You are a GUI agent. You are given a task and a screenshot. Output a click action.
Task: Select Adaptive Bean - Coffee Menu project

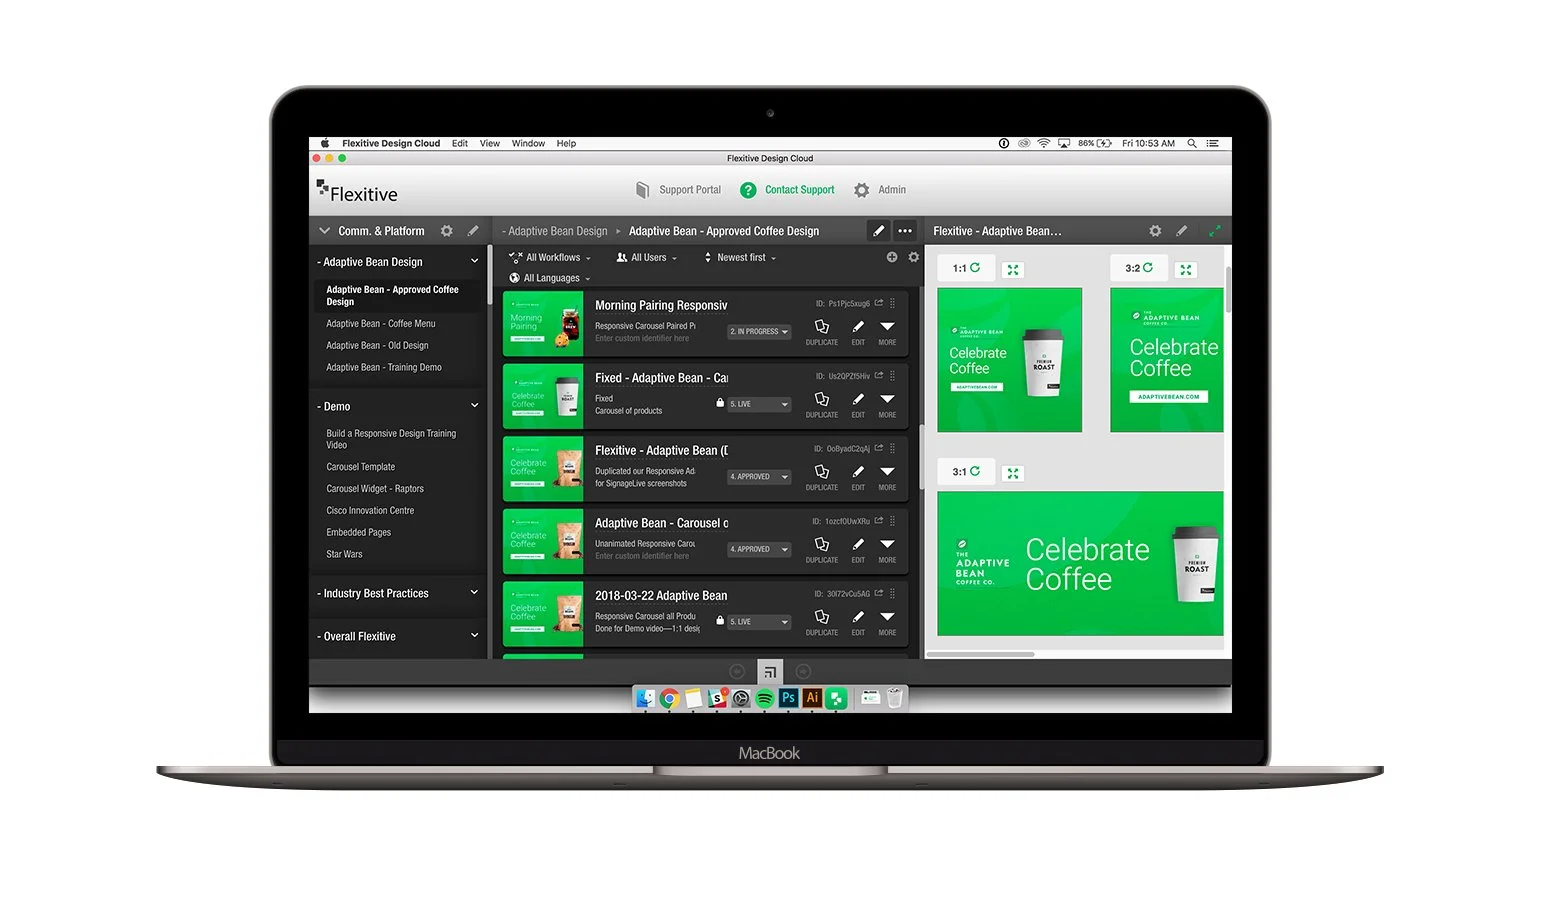pyautogui.click(x=381, y=324)
